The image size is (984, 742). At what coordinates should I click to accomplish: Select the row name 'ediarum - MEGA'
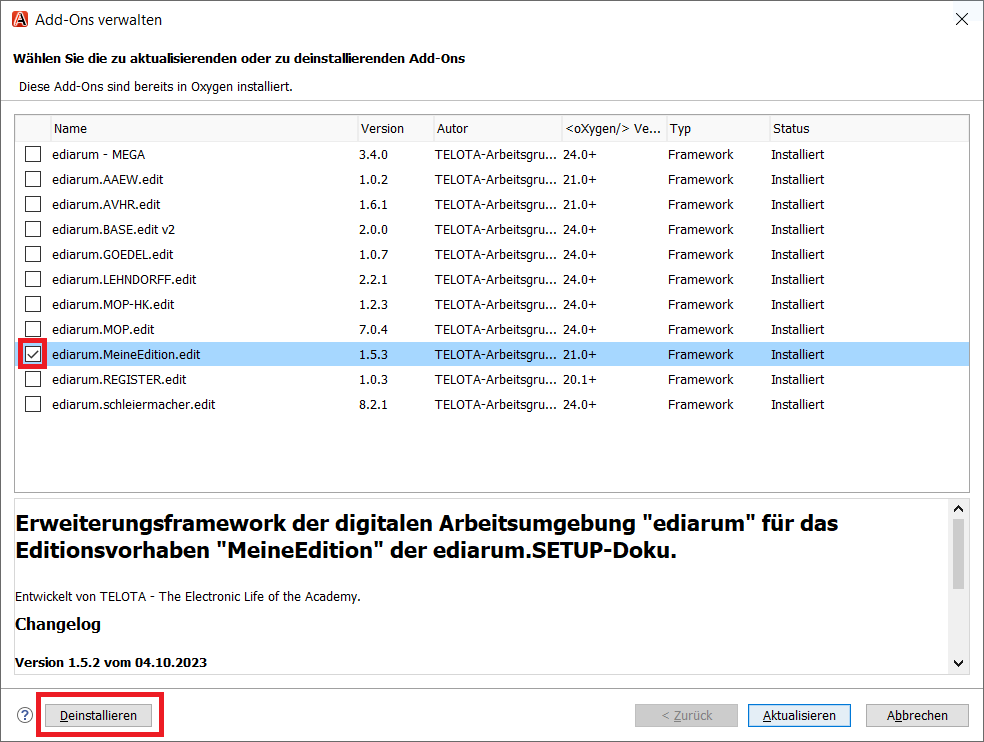[x=99, y=154]
